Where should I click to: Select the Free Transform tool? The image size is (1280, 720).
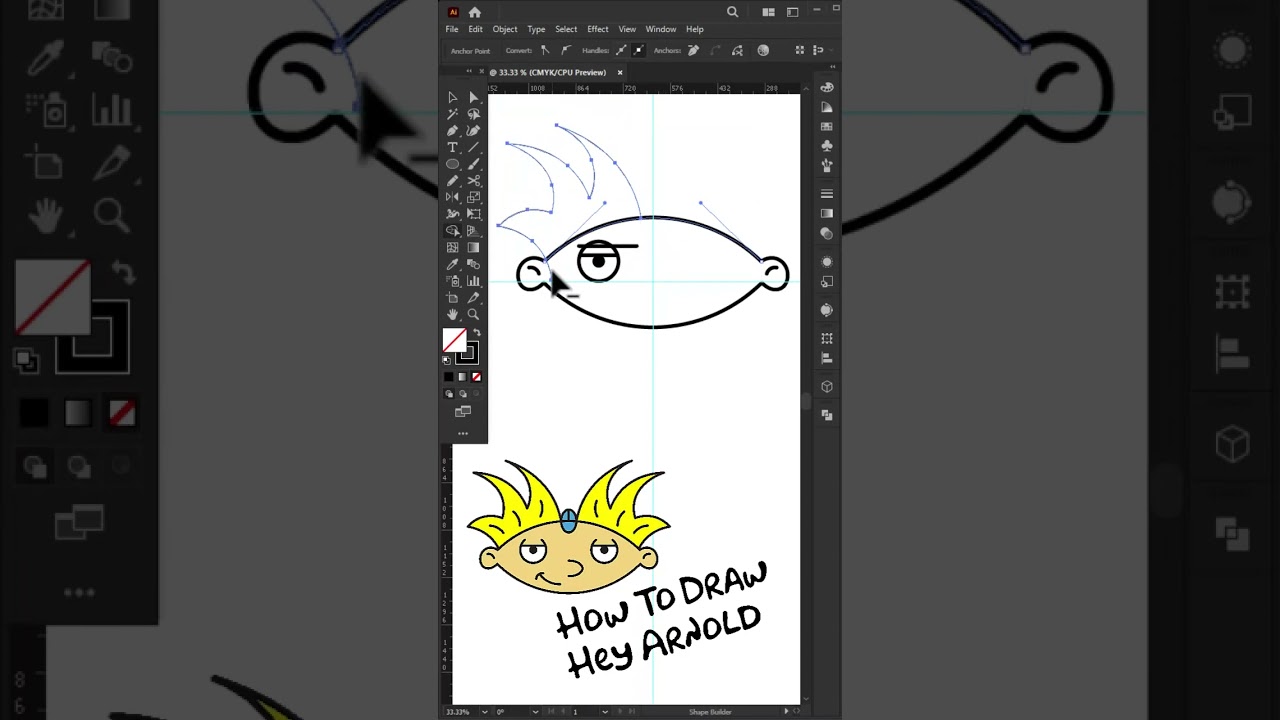pos(473,214)
